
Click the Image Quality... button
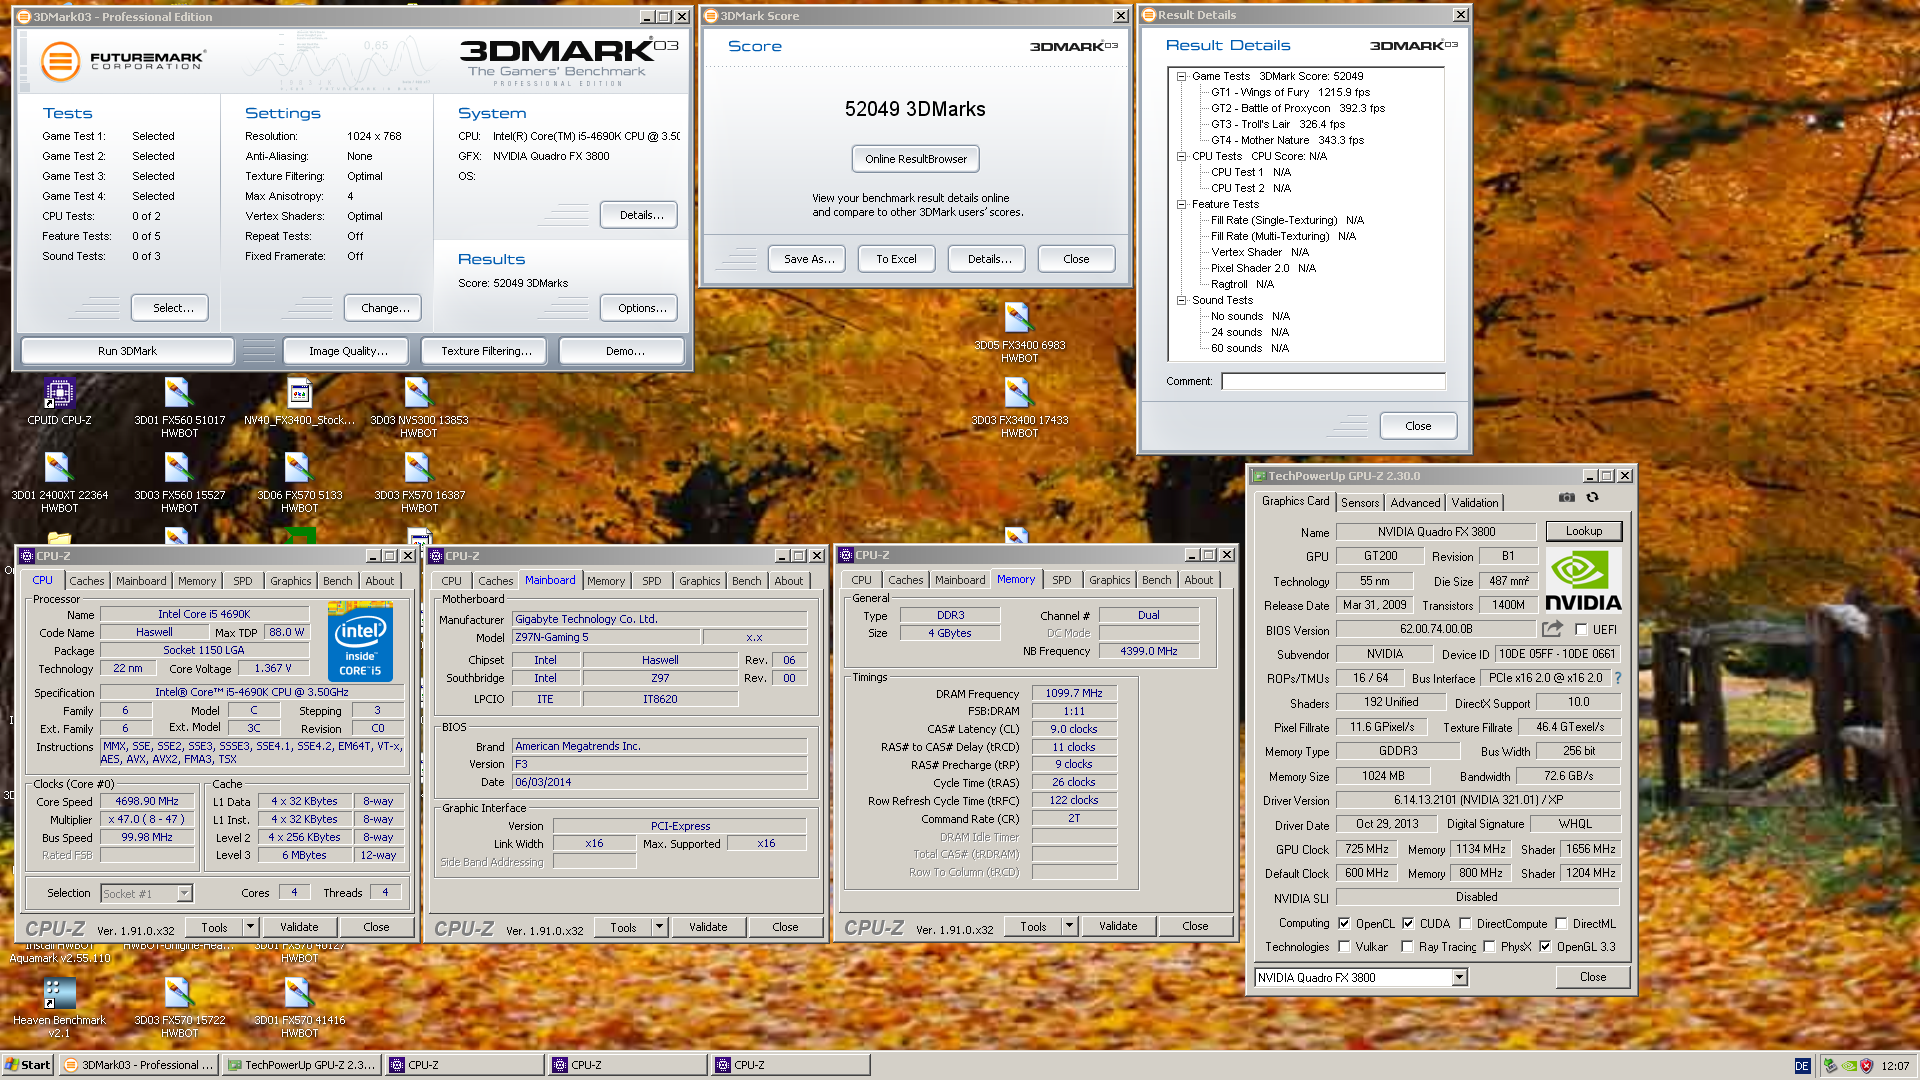point(347,351)
